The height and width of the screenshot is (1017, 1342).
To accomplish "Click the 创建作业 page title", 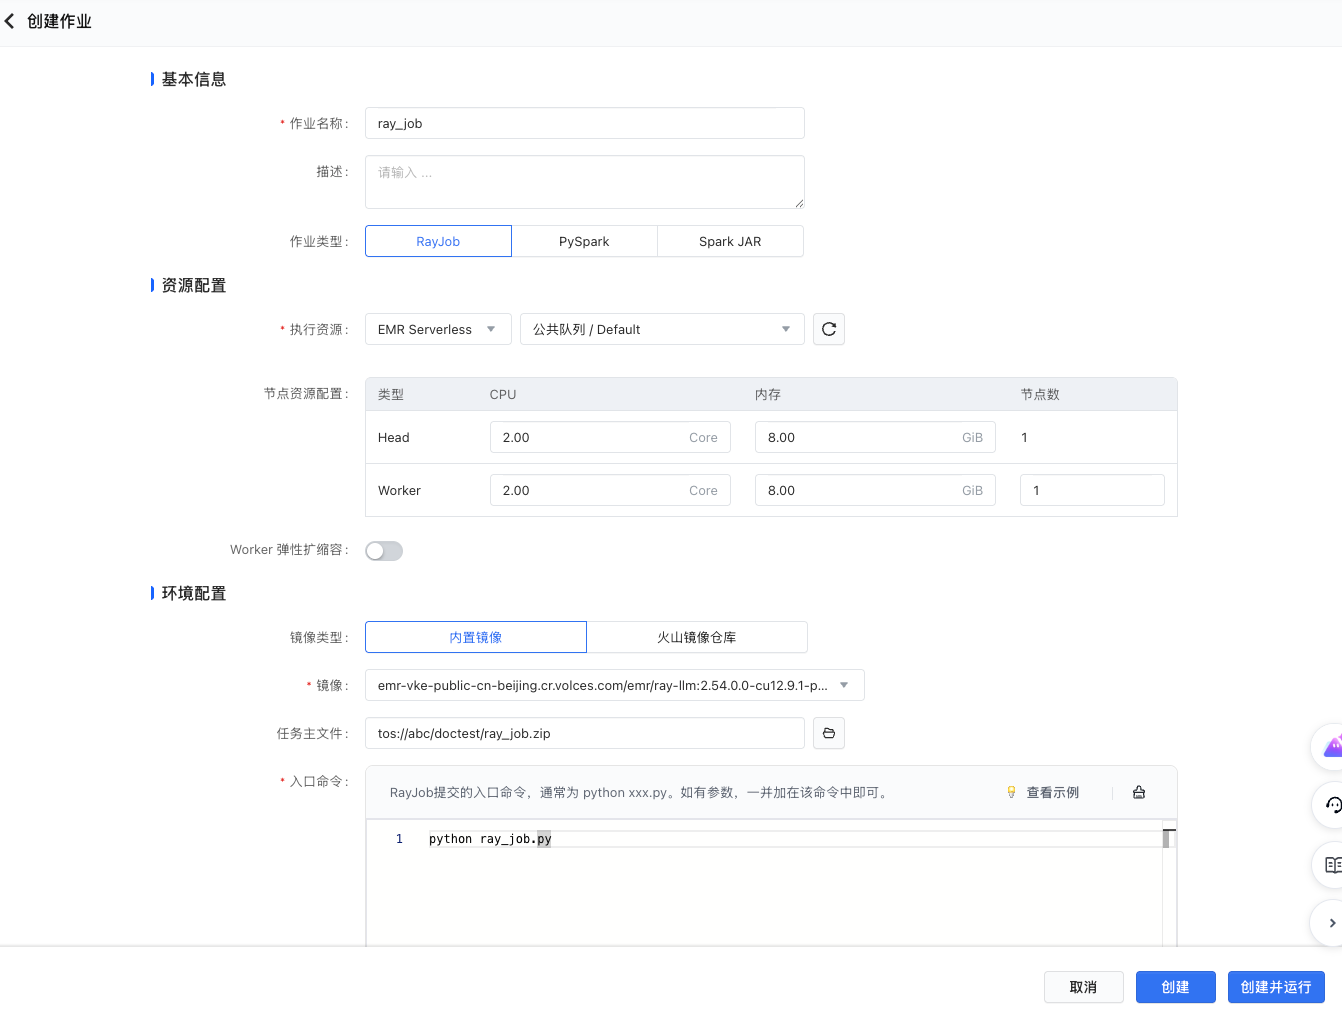I will coord(59,21).
